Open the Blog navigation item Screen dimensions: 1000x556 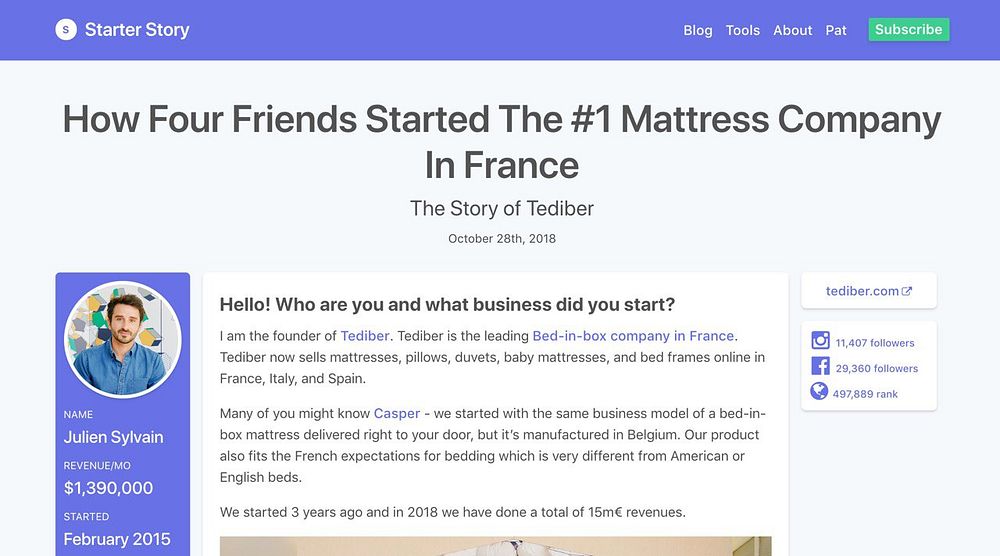pyautogui.click(x=698, y=30)
